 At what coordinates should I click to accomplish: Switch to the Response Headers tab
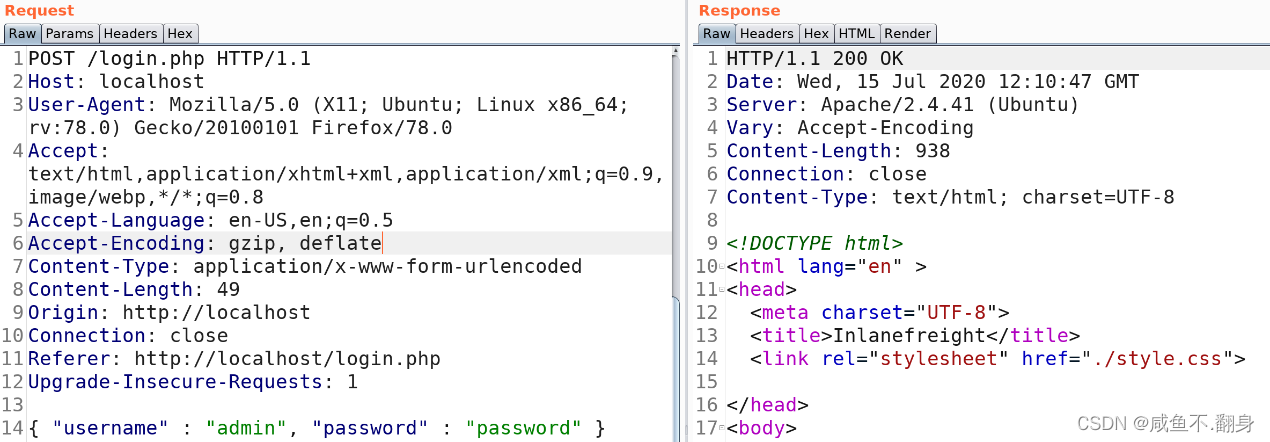click(767, 33)
